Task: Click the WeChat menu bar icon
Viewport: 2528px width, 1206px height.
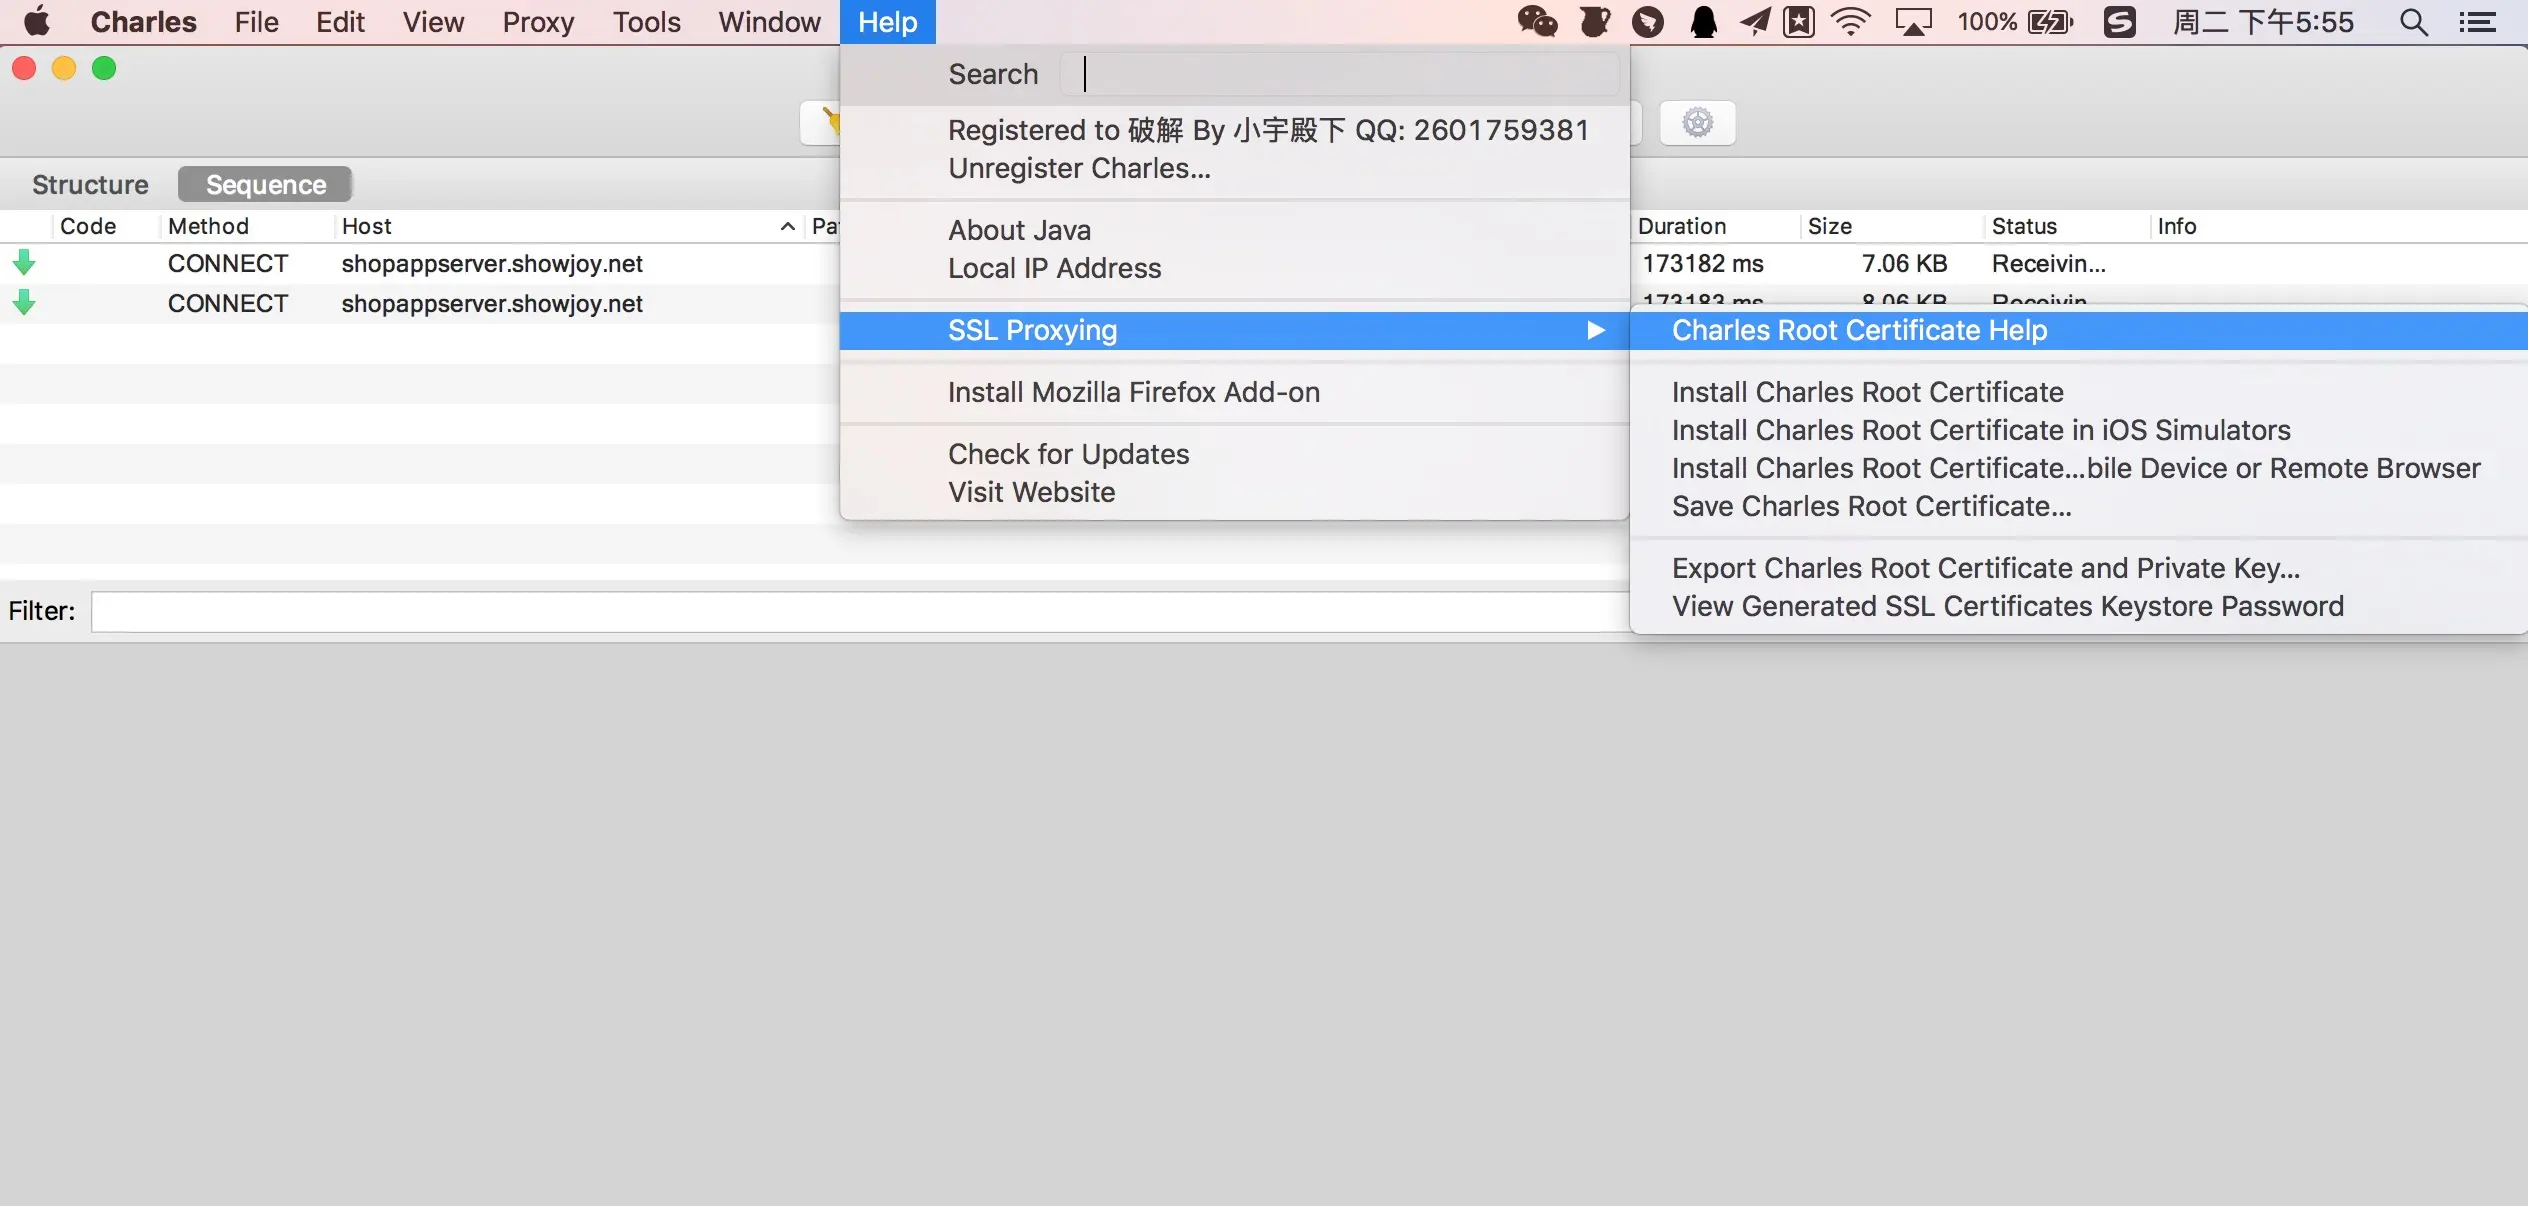Action: [1537, 22]
